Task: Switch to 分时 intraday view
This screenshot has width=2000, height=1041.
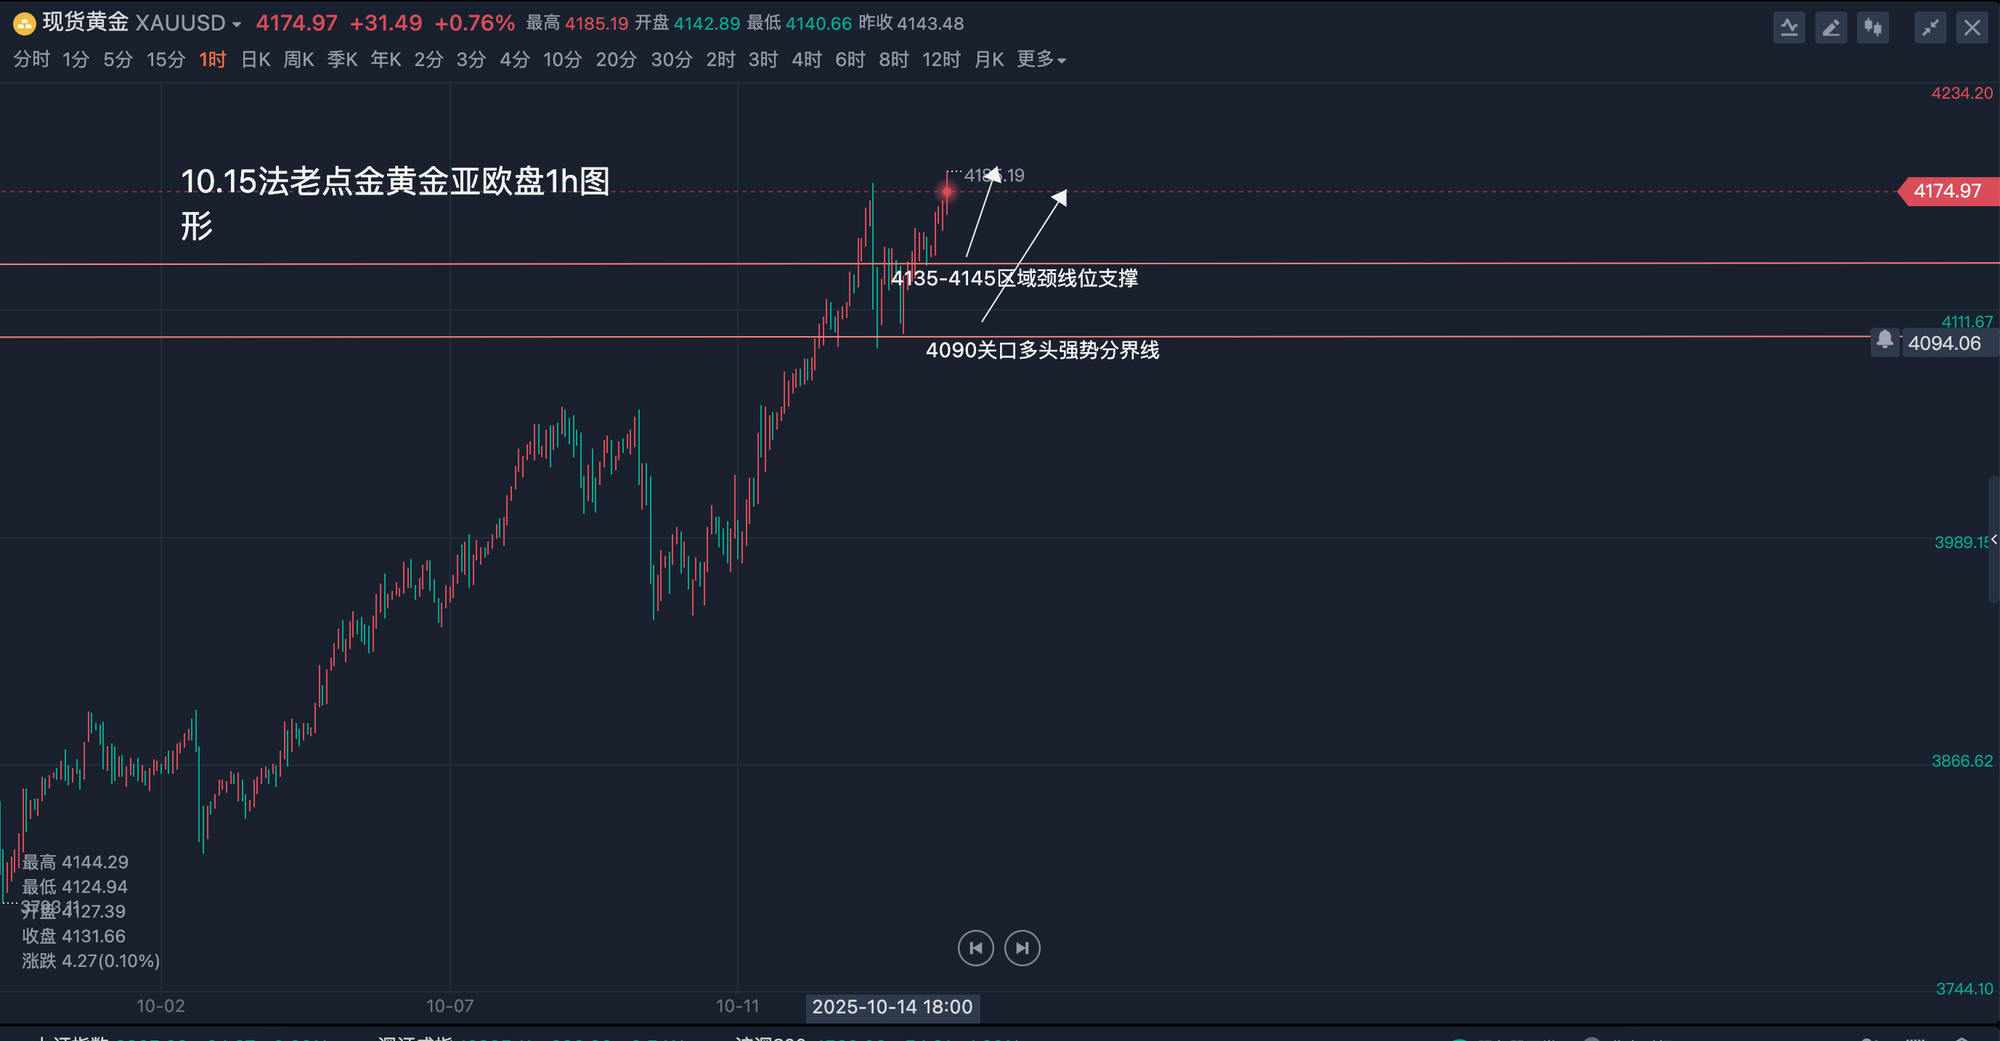Action: click(31, 60)
